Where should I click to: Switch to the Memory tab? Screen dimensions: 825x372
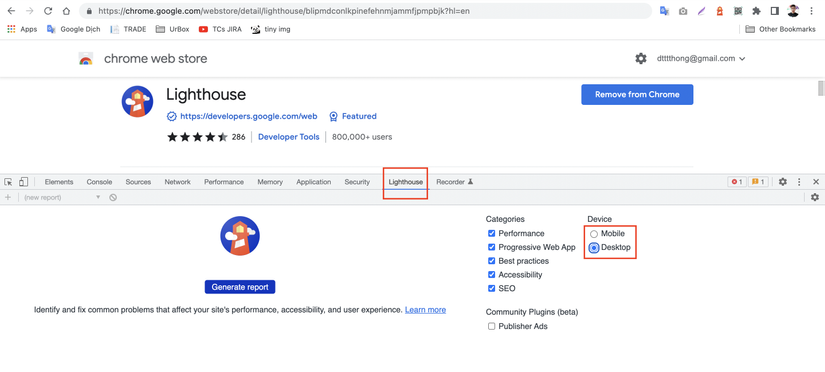[270, 182]
